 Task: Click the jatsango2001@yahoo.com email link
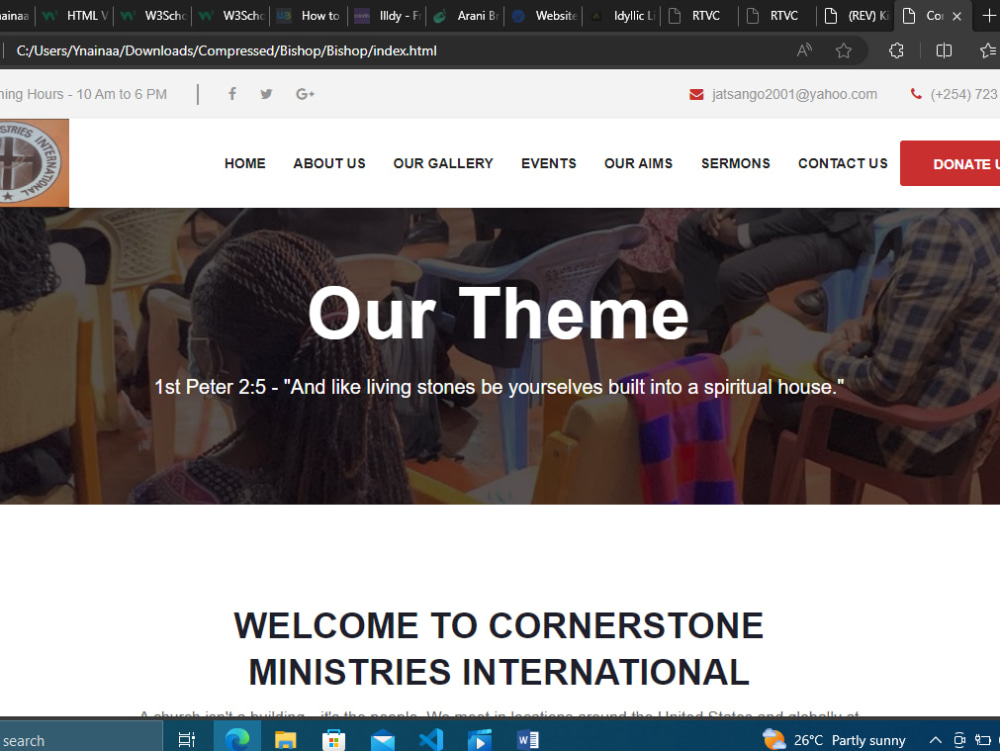[795, 94]
